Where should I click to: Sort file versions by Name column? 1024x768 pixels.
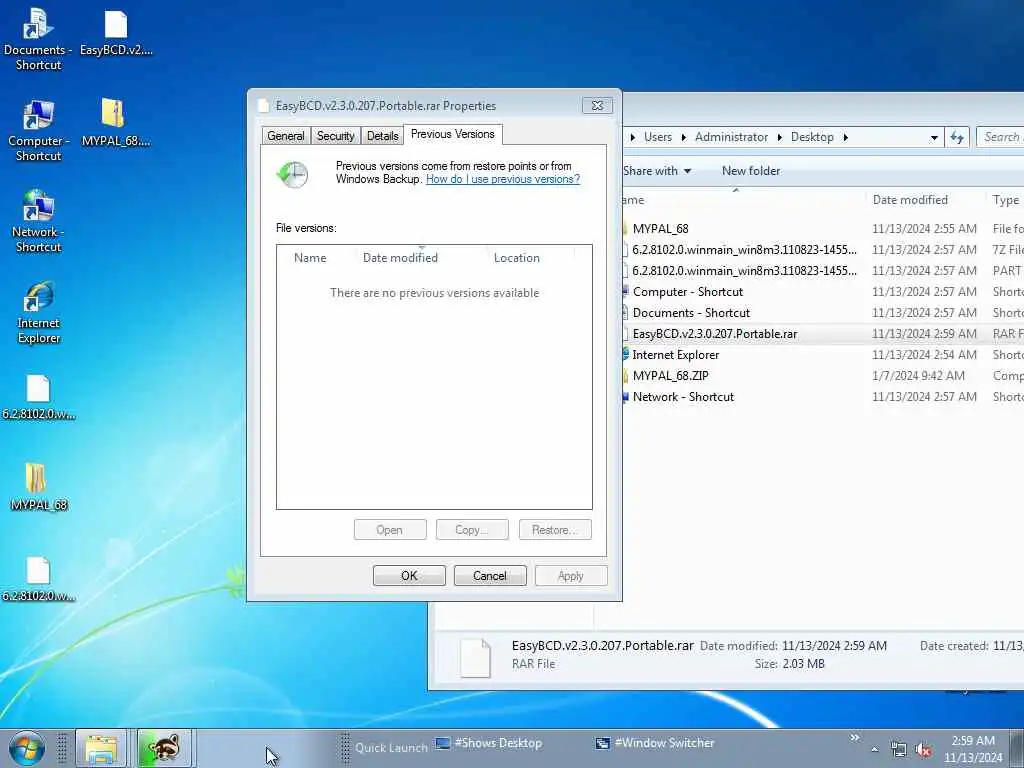coord(316,257)
